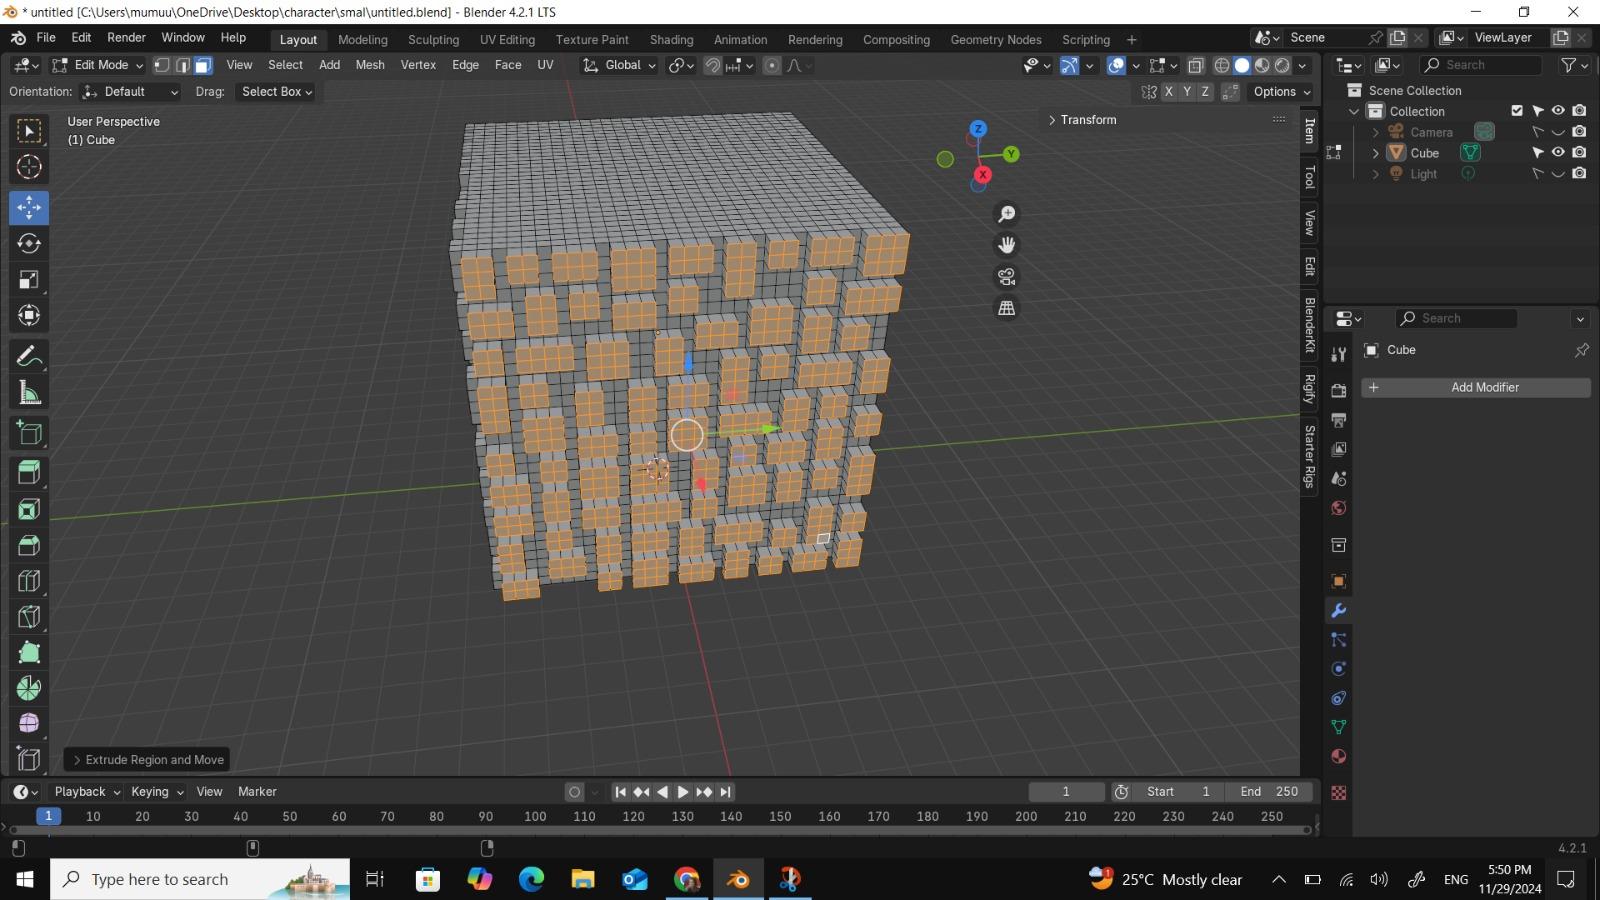Enable edge select mode
The width and height of the screenshot is (1600, 900).
182,65
